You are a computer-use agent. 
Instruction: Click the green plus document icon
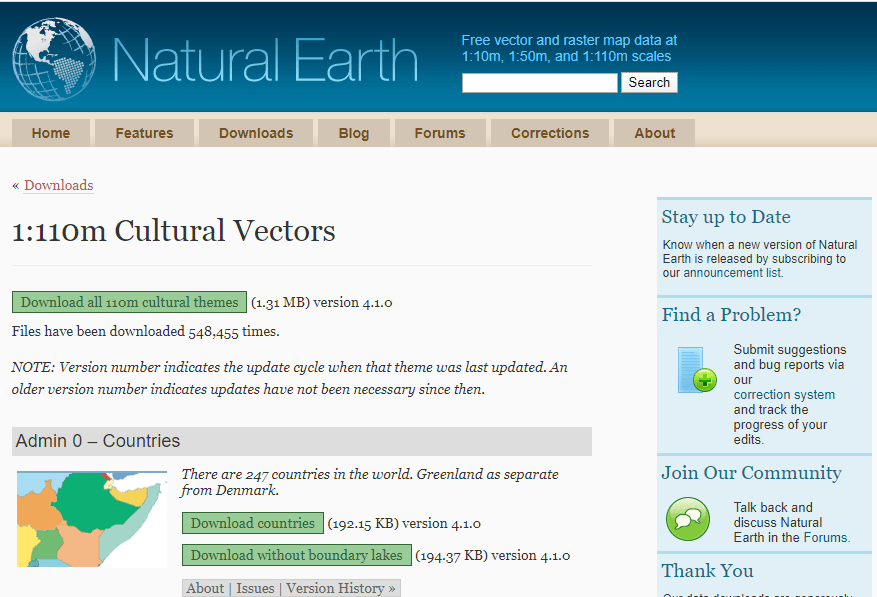[x=697, y=370]
